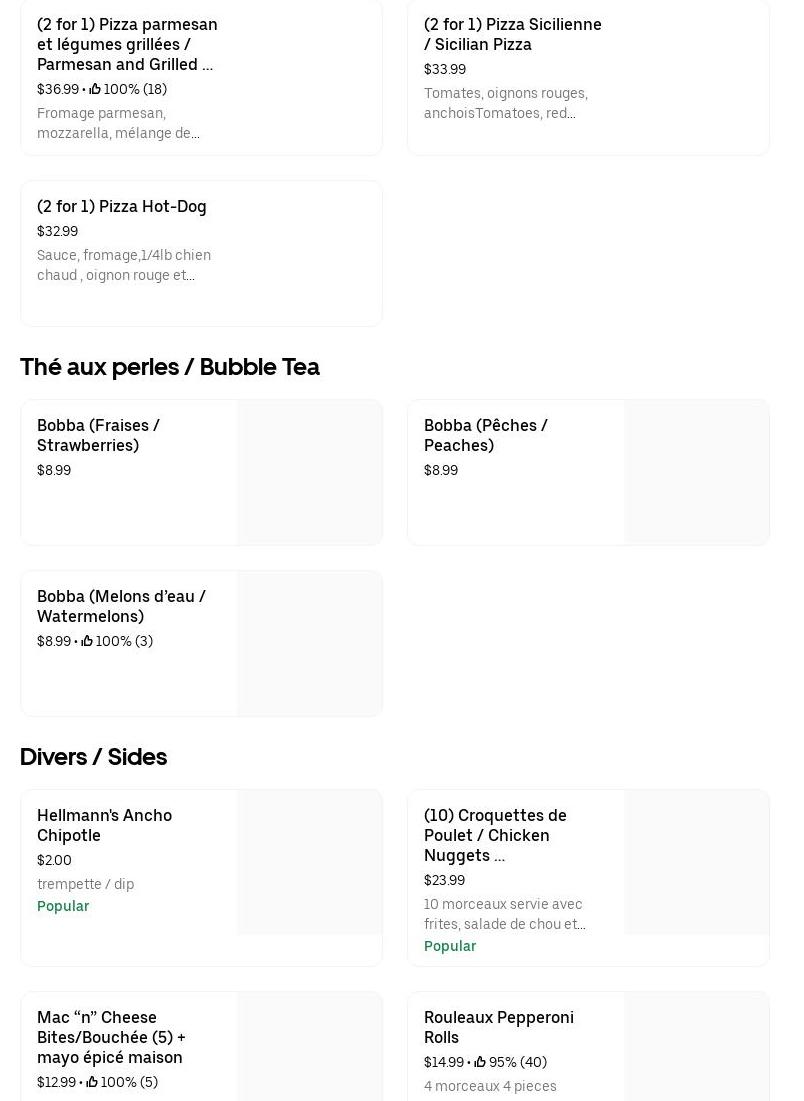Click thumbs-up icon on Rouleaux Pepperoni Rolls rating
Image resolution: width=804 pixels, height=1101 pixels.
pos(480,1062)
